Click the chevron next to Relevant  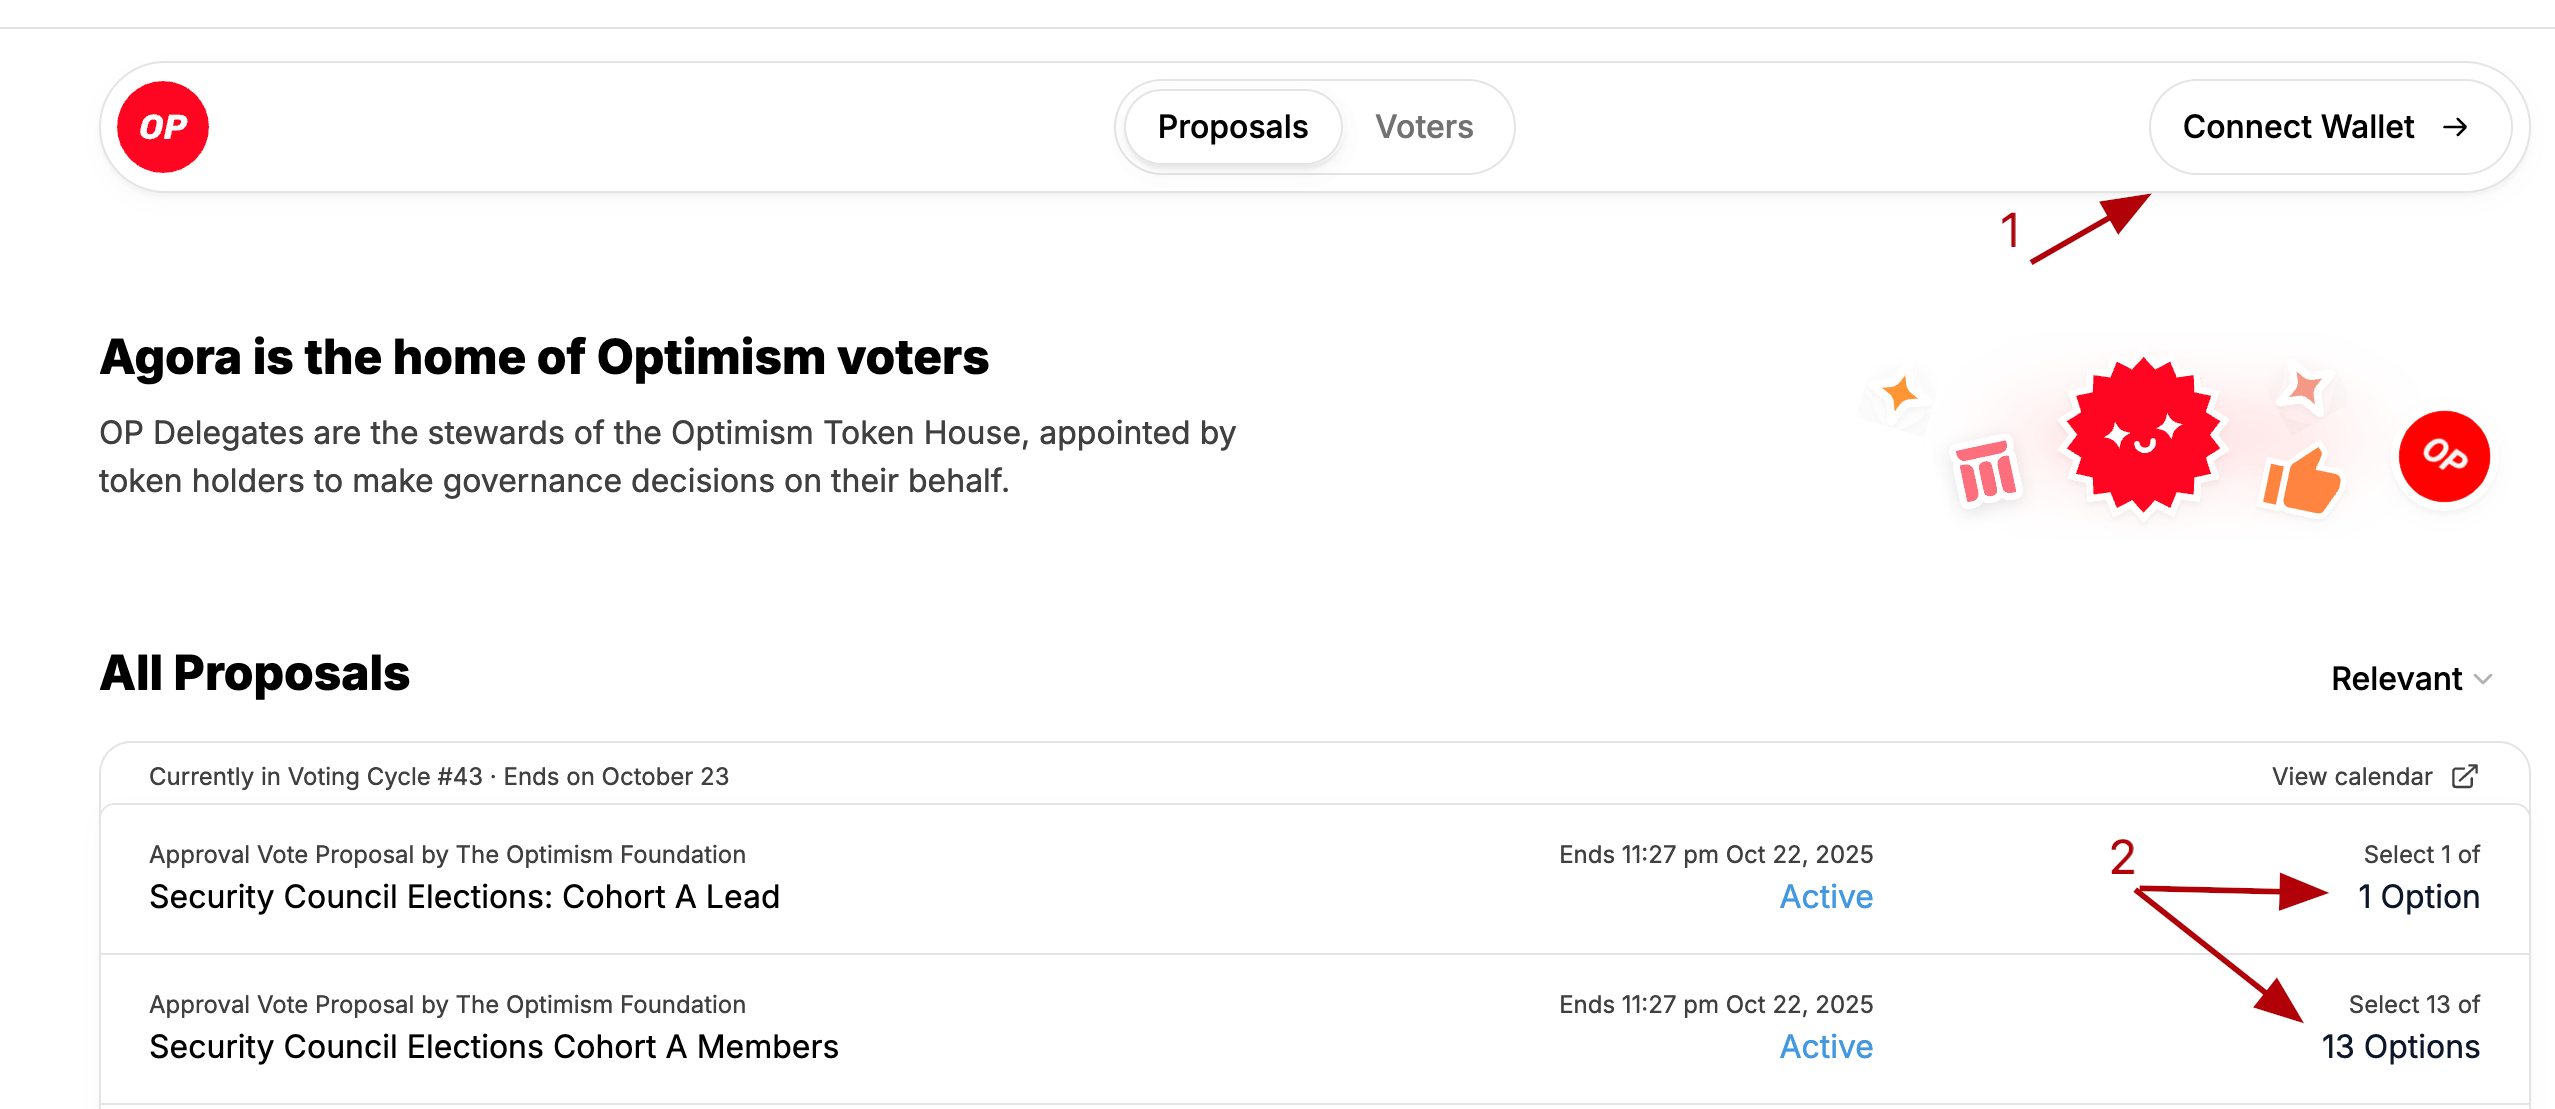coord(2483,679)
